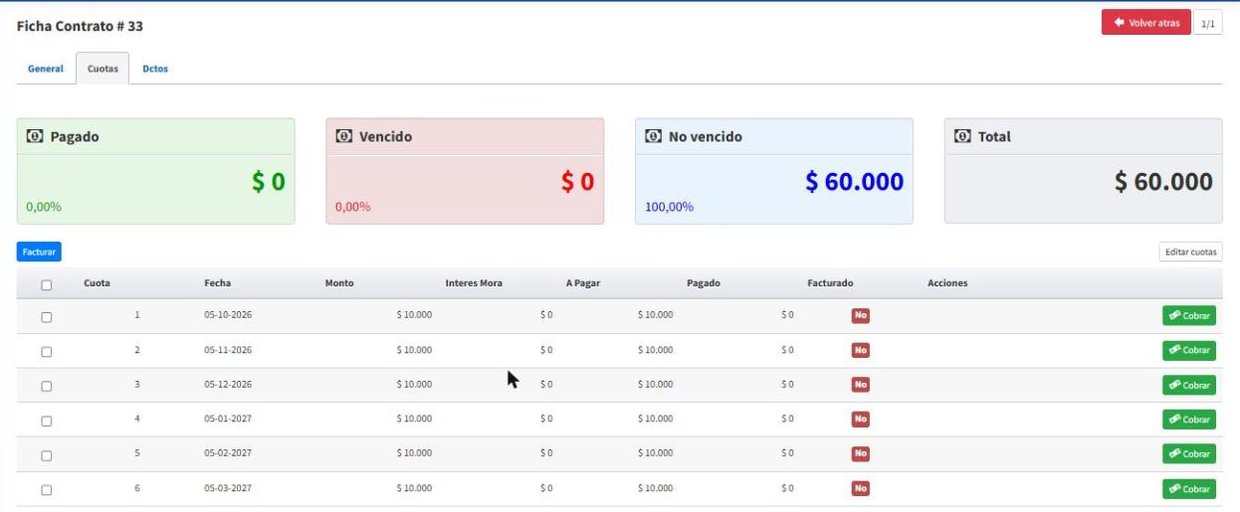Click Cobrar for the 05-12-2026 installment
The width and height of the screenshot is (1240, 512).
pyautogui.click(x=1189, y=385)
